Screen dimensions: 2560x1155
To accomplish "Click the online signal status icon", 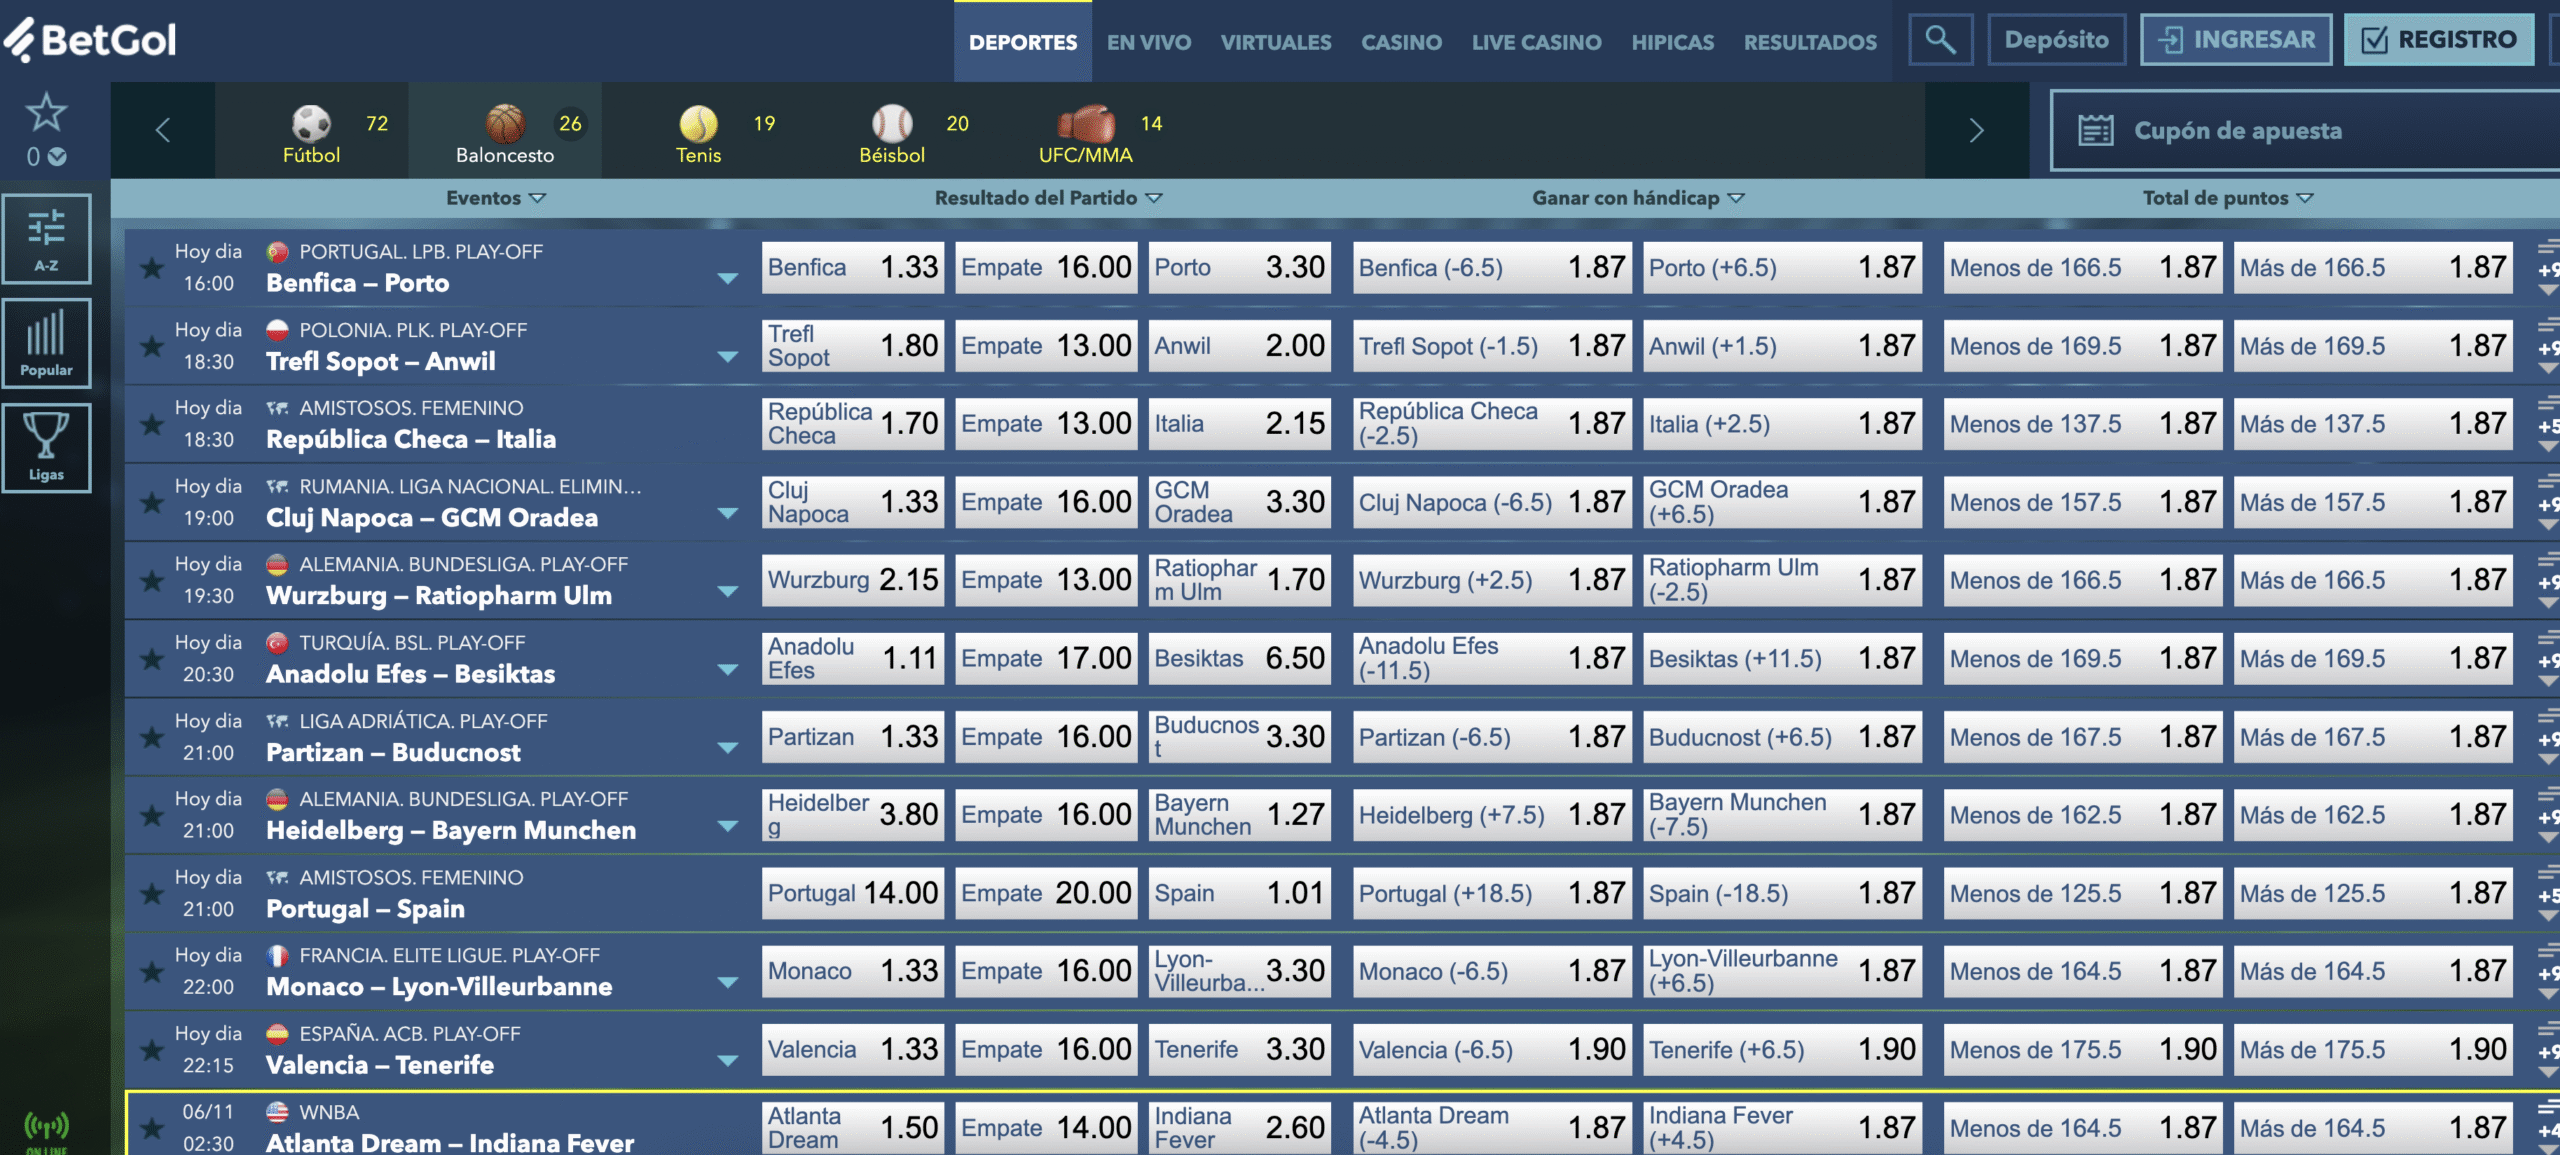I will 46,1128.
